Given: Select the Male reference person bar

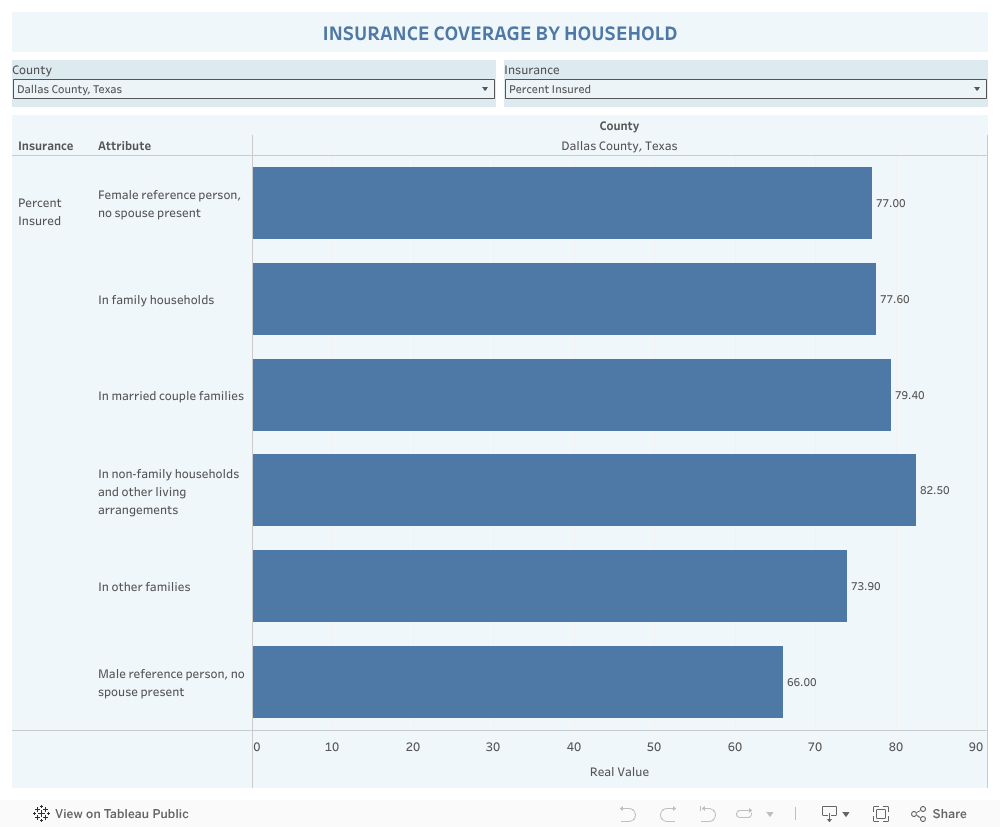Looking at the screenshot, I should click(517, 682).
